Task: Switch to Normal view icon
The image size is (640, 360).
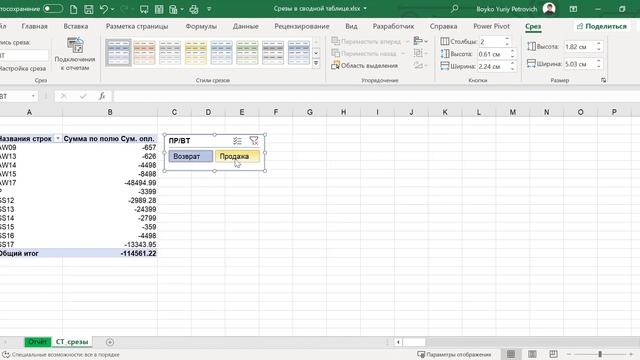Action: point(511,354)
